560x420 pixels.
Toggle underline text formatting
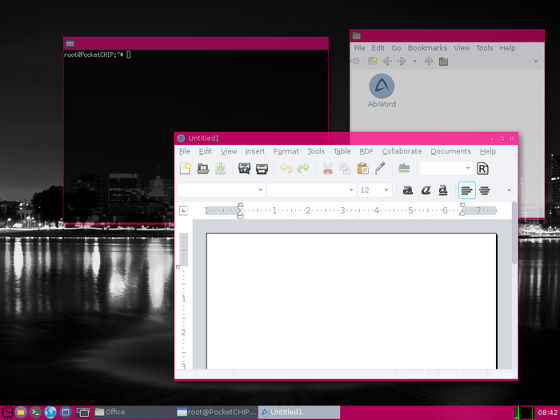[x=443, y=190]
